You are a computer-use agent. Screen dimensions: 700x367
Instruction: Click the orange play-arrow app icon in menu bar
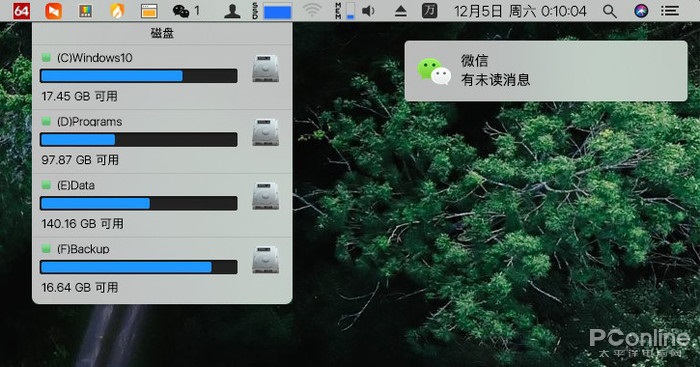[x=54, y=11]
